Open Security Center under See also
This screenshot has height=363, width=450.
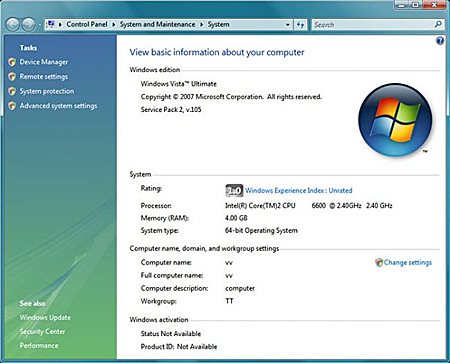pyautogui.click(x=42, y=332)
